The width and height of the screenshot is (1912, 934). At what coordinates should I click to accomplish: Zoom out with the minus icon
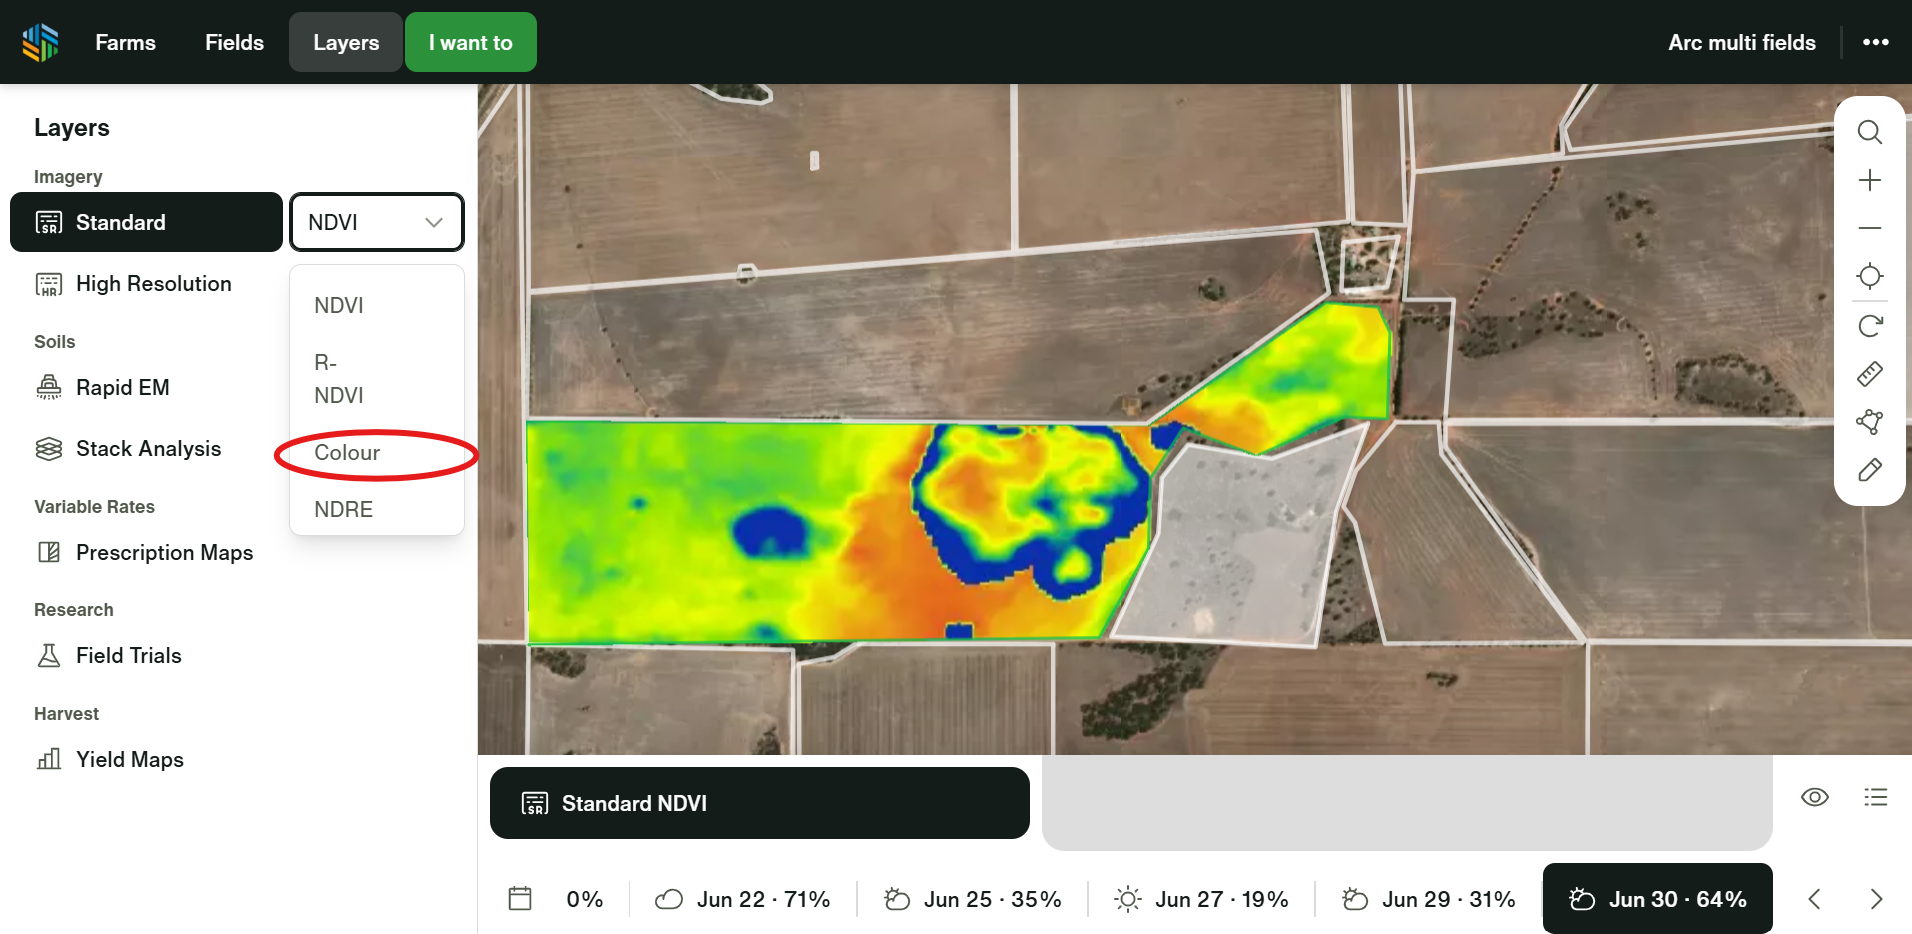pyautogui.click(x=1869, y=228)
